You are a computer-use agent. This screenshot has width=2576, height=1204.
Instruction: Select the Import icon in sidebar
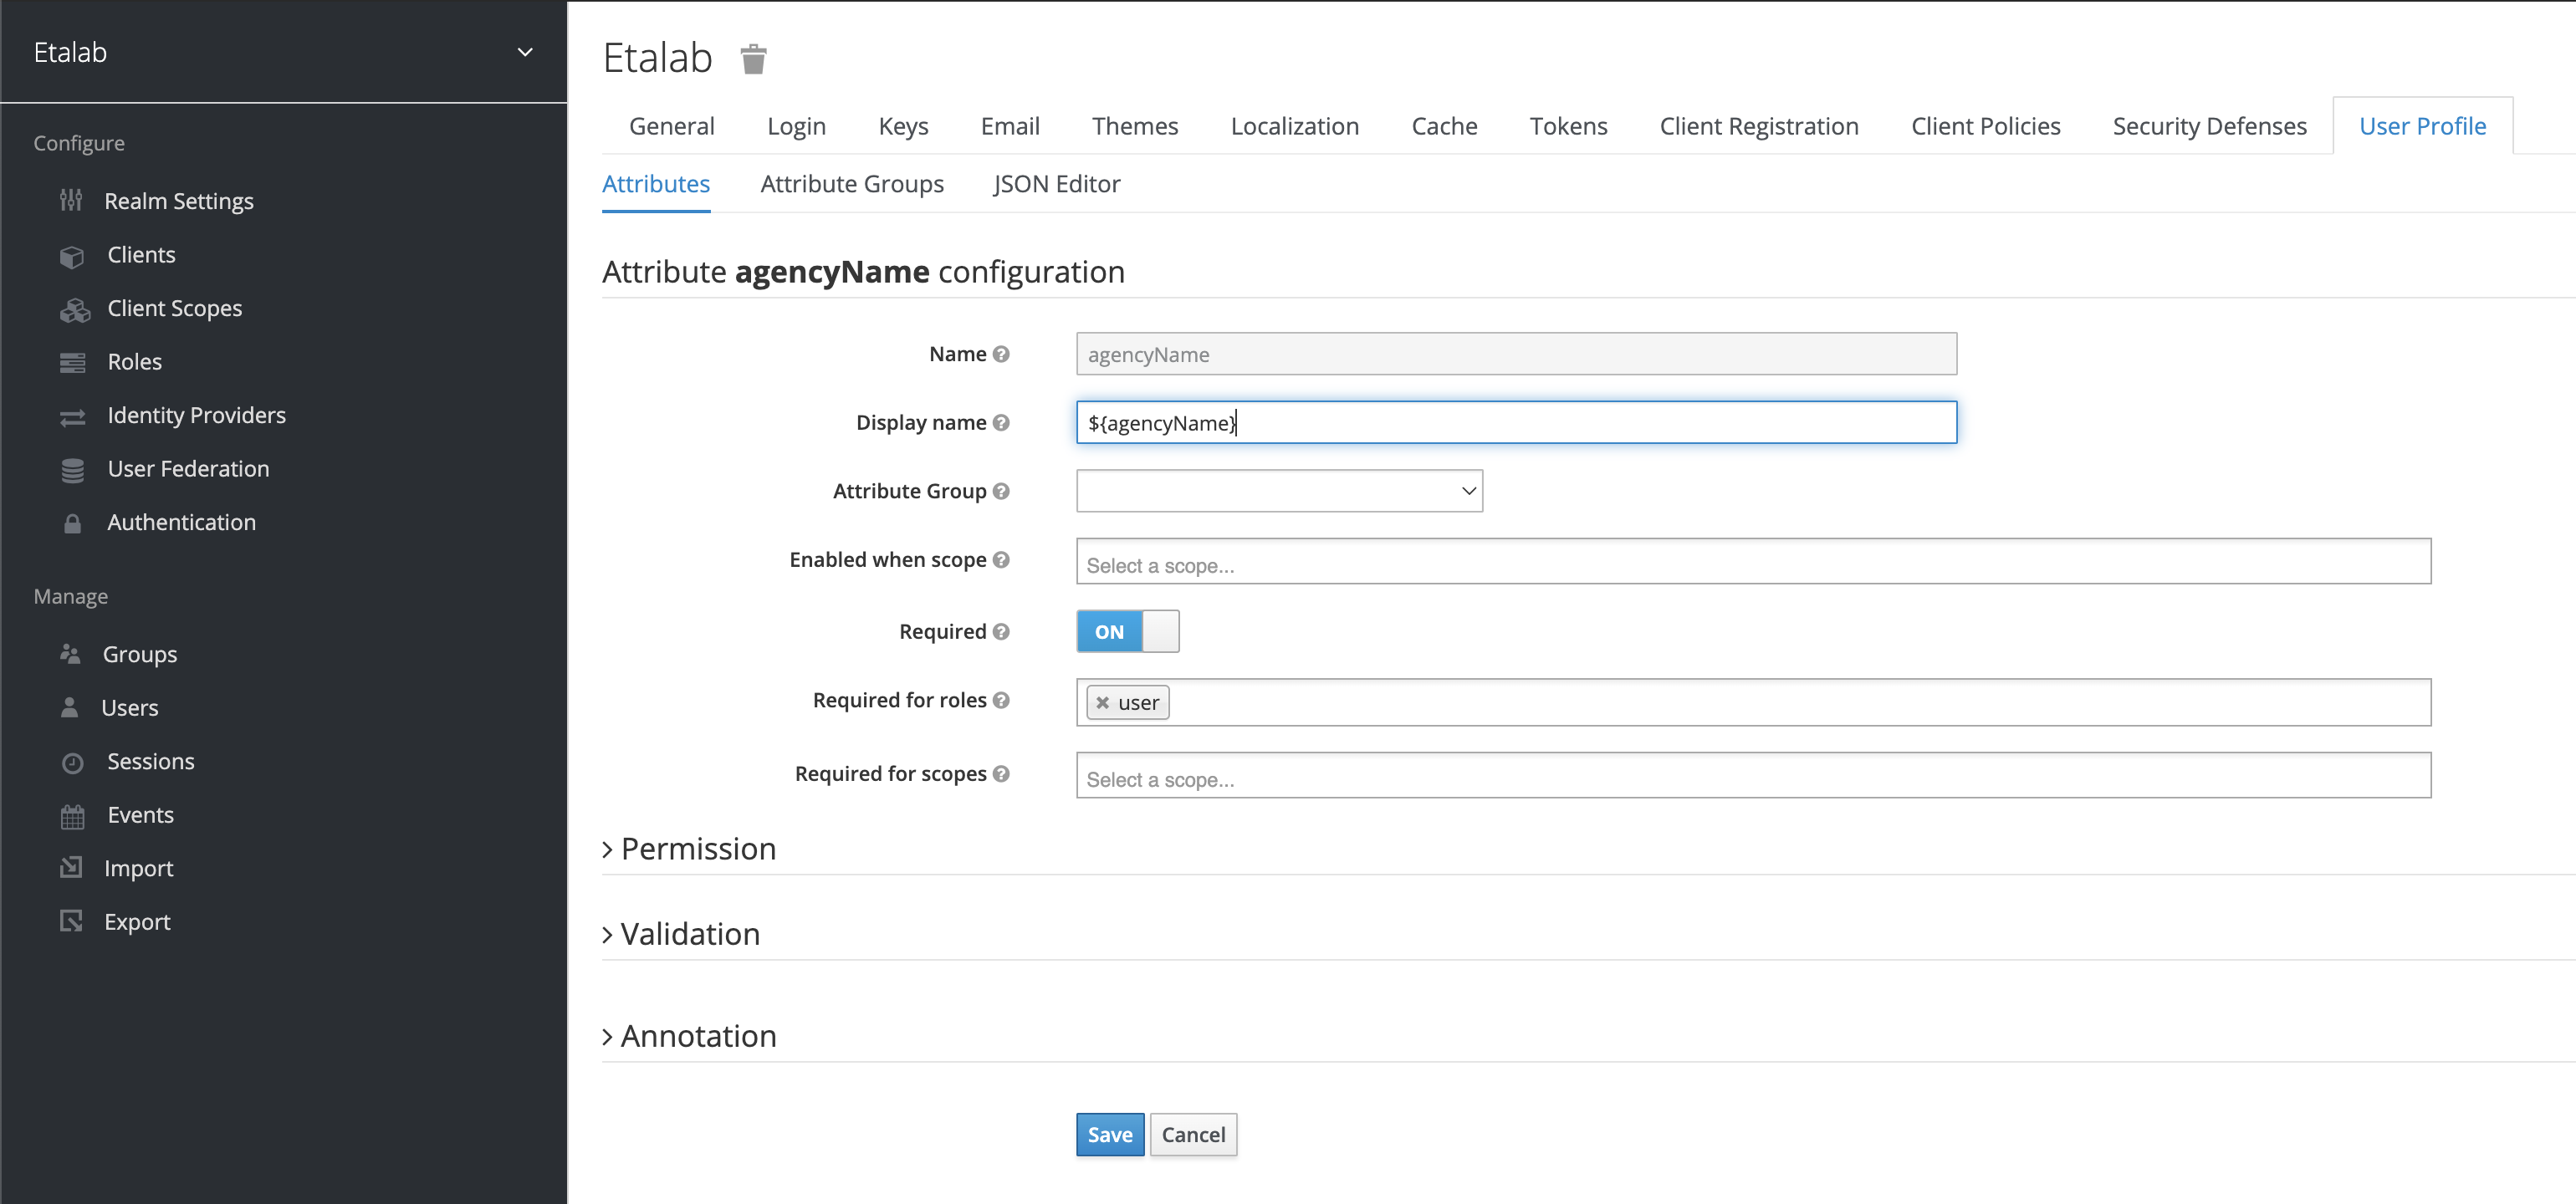[72, 867]
